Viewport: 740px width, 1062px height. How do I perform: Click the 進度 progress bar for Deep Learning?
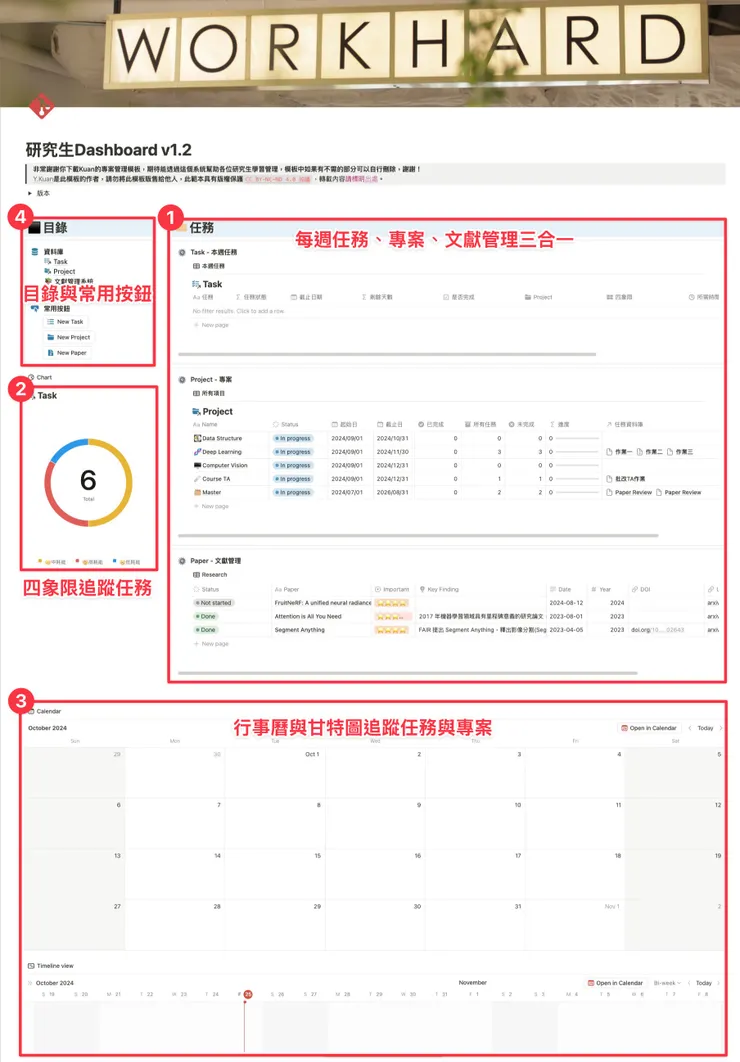578,452
